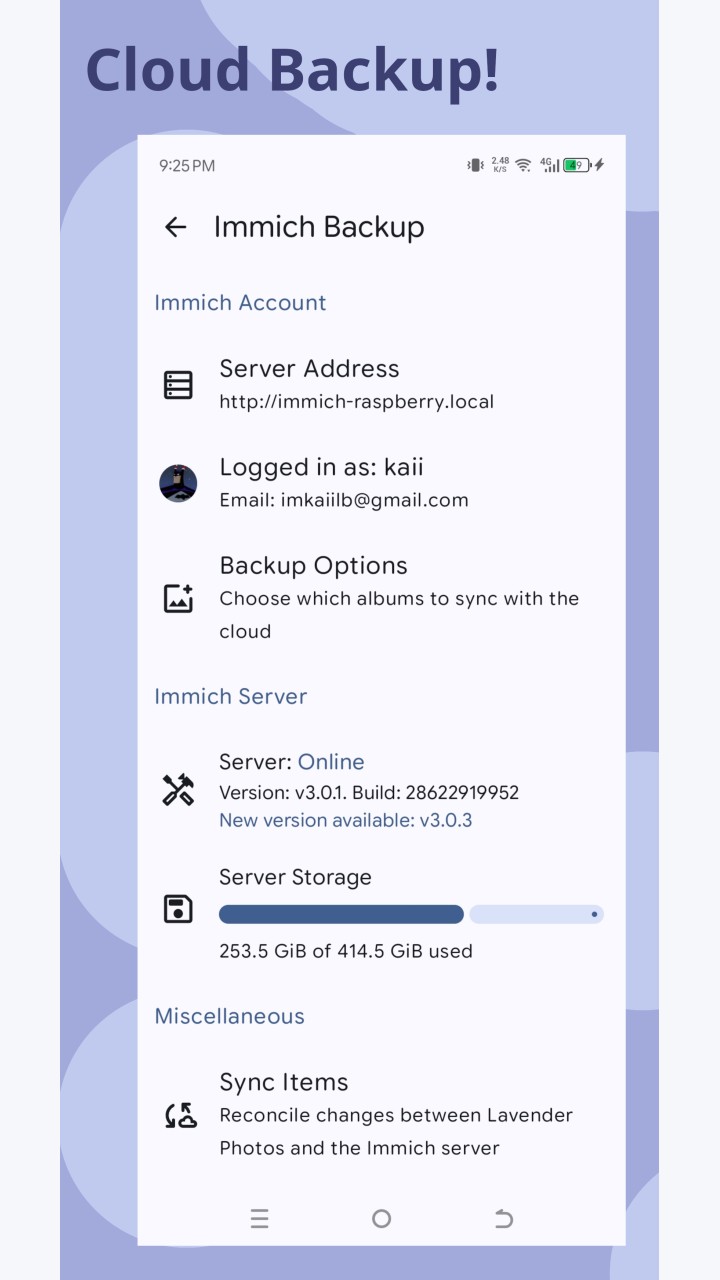720x1280 pixels.
Task: Click the 'Cloud Backup!' banner heading
Action: 293,70
